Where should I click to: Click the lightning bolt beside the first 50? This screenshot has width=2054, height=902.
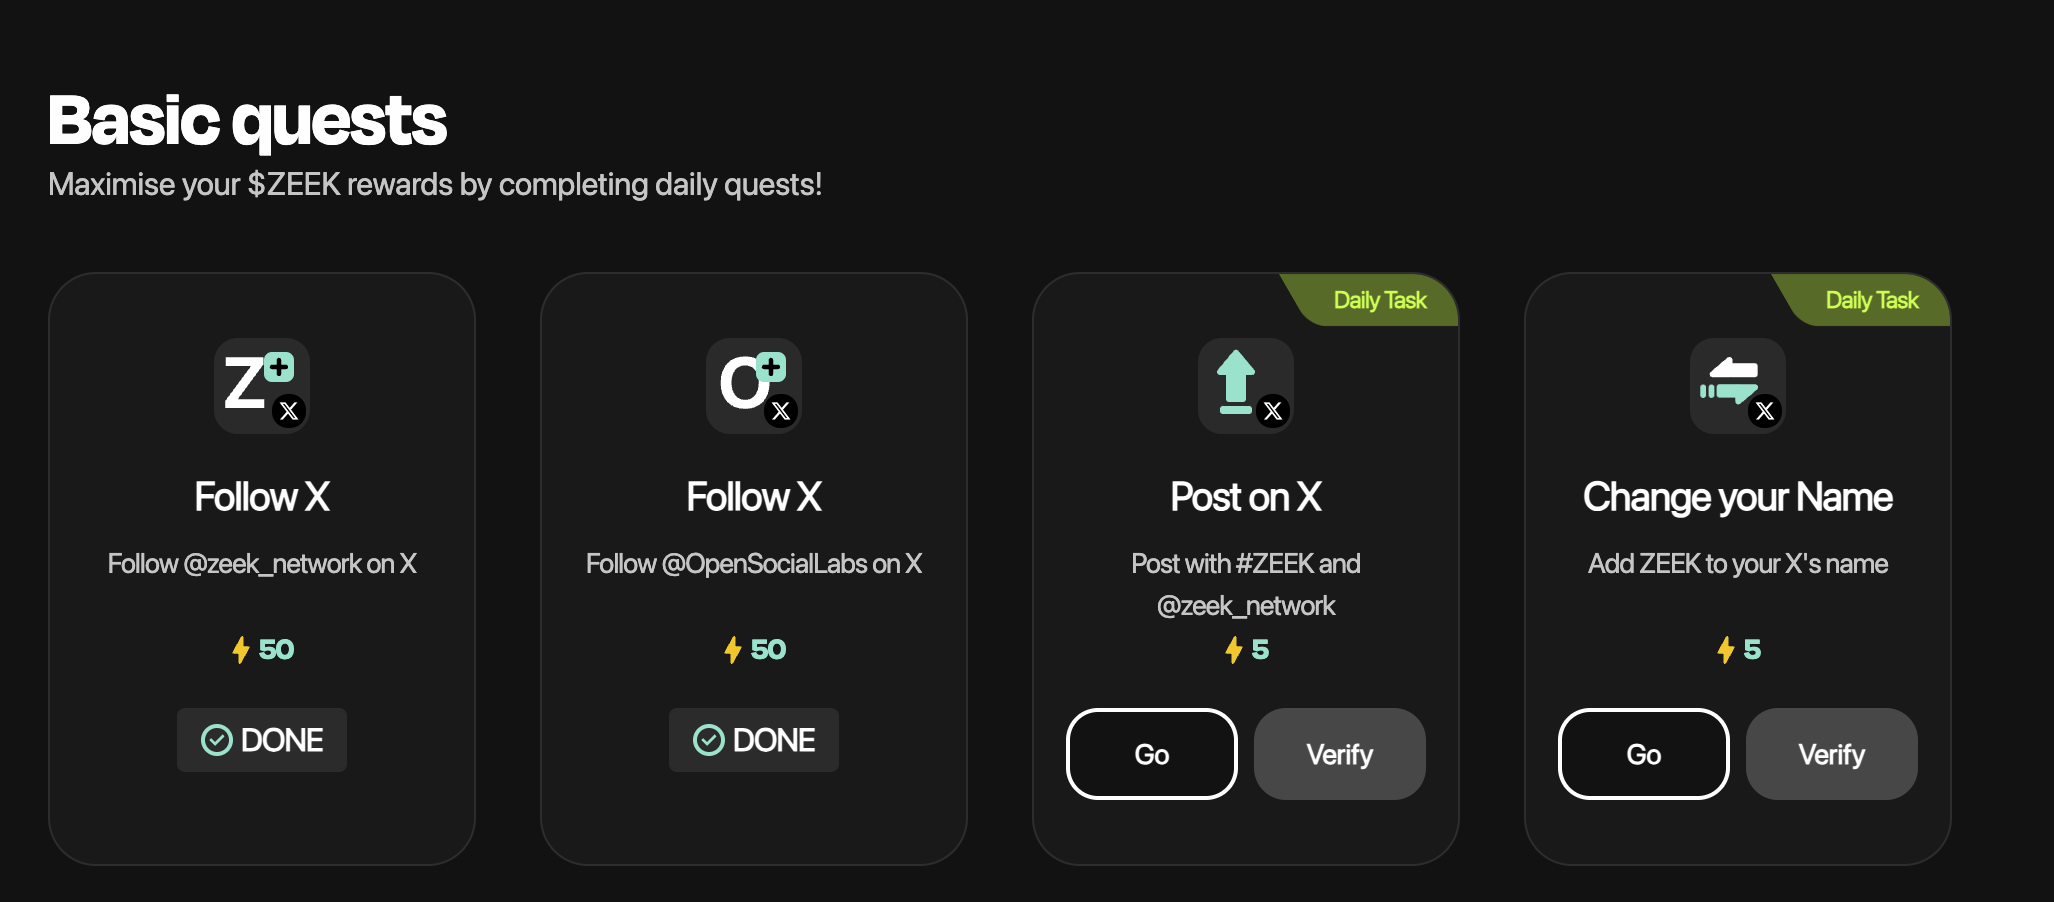241,650
